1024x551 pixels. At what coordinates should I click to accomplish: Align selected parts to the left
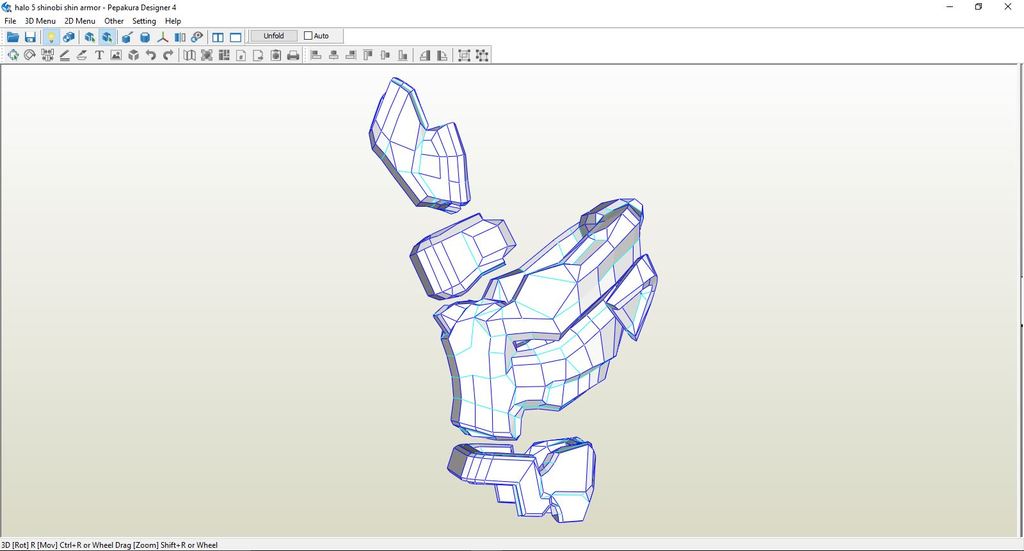tap(316, 55)
